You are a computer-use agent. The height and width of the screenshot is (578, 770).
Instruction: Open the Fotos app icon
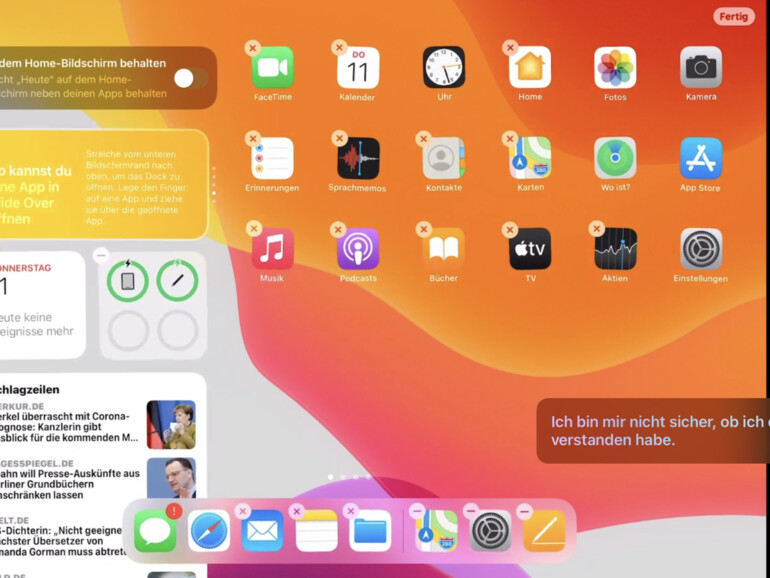[x=615, y=67]
